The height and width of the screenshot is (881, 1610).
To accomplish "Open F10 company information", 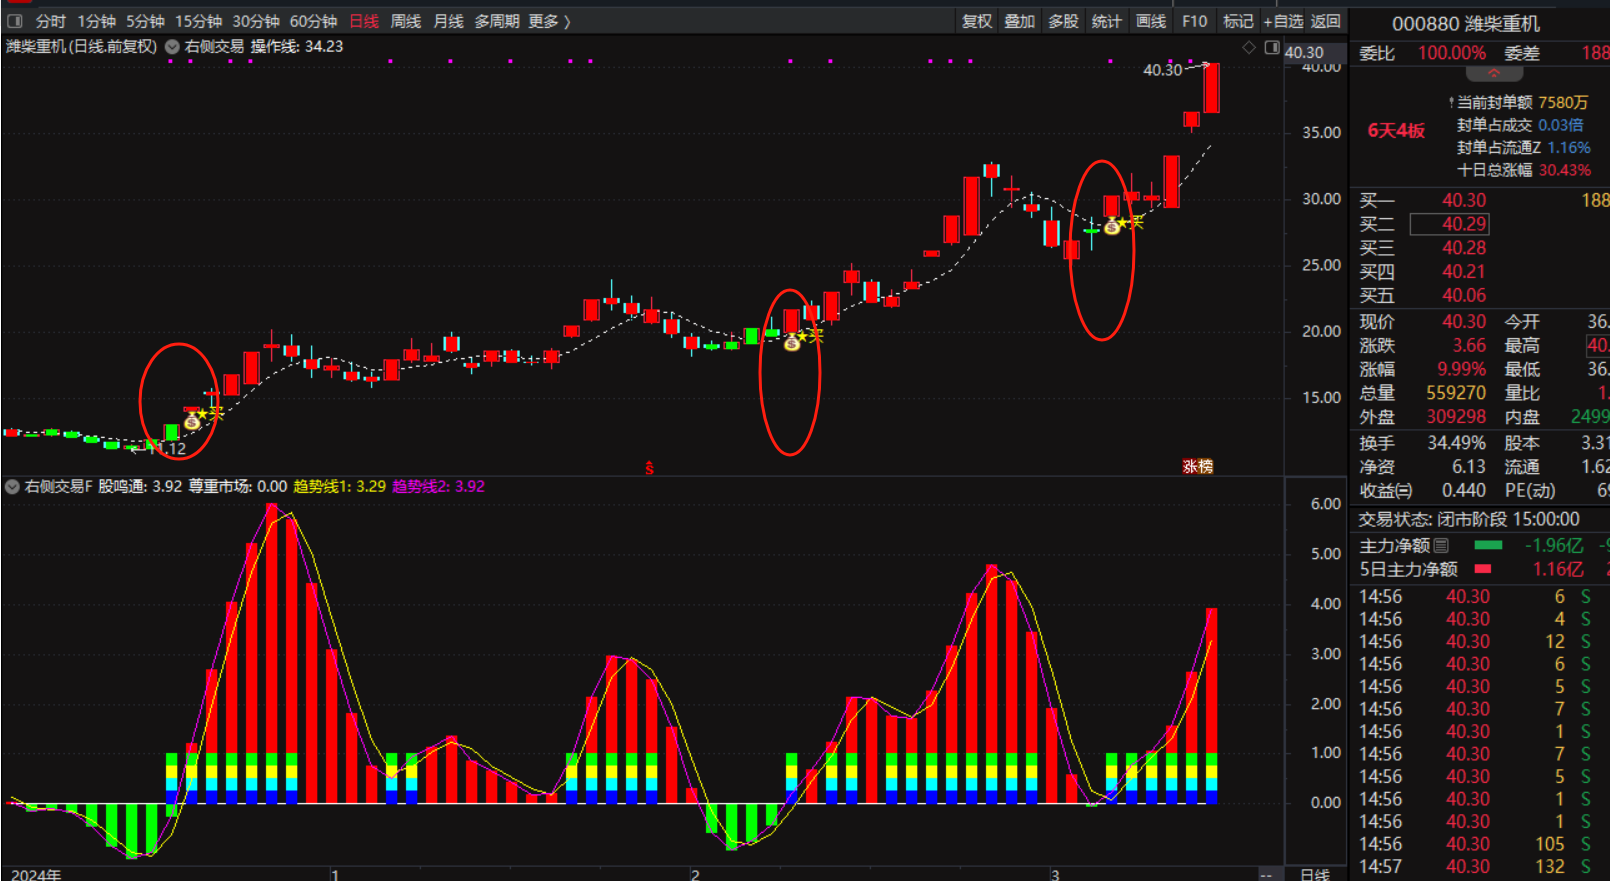I will tap(1194, 21).
